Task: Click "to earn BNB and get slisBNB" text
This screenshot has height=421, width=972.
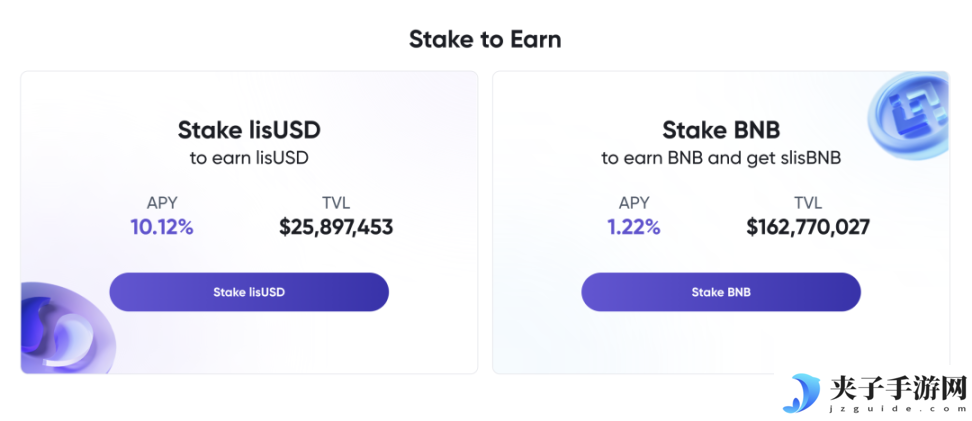Action: tap(721, 158)
